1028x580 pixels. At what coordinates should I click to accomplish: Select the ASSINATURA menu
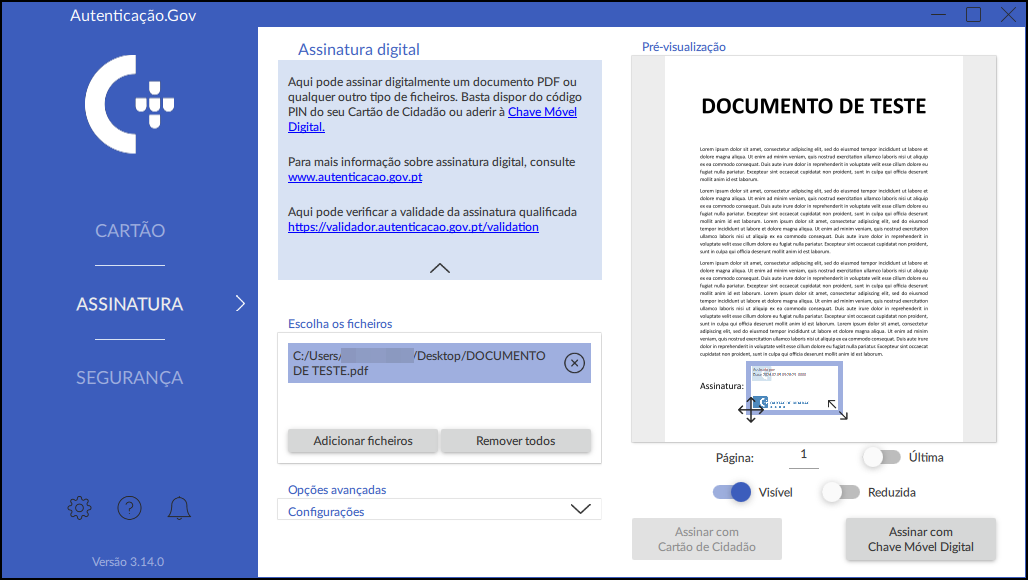pos(130,304)
